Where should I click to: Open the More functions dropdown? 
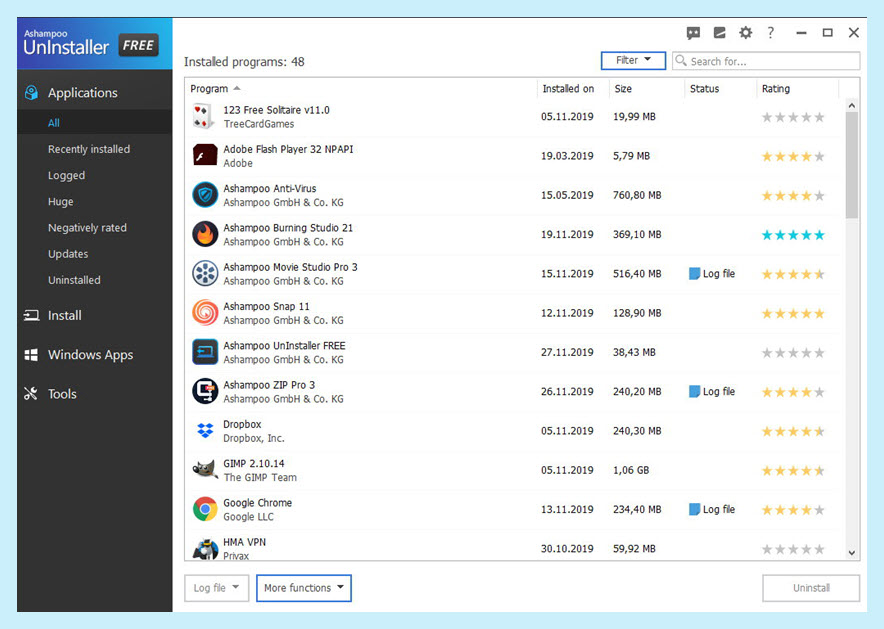click(304, 588)
